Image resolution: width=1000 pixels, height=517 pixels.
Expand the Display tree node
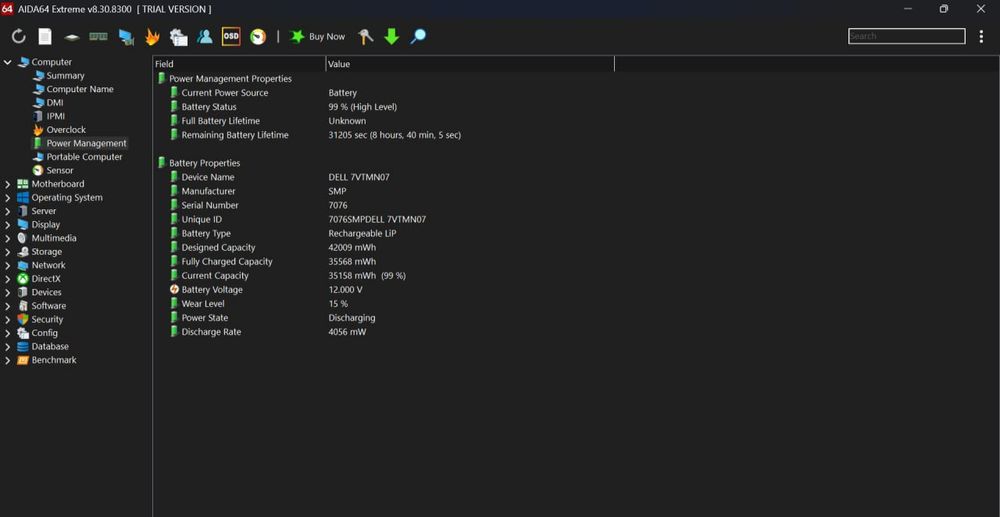pyautogui.click(x=8, y=225)
